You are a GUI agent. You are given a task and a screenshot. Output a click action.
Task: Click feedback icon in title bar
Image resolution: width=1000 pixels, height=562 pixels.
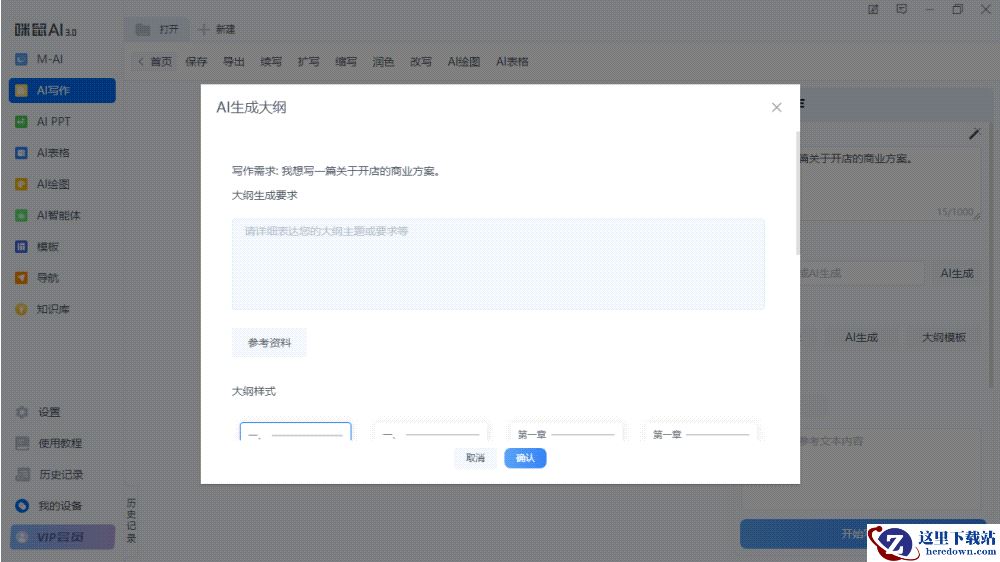901,10
